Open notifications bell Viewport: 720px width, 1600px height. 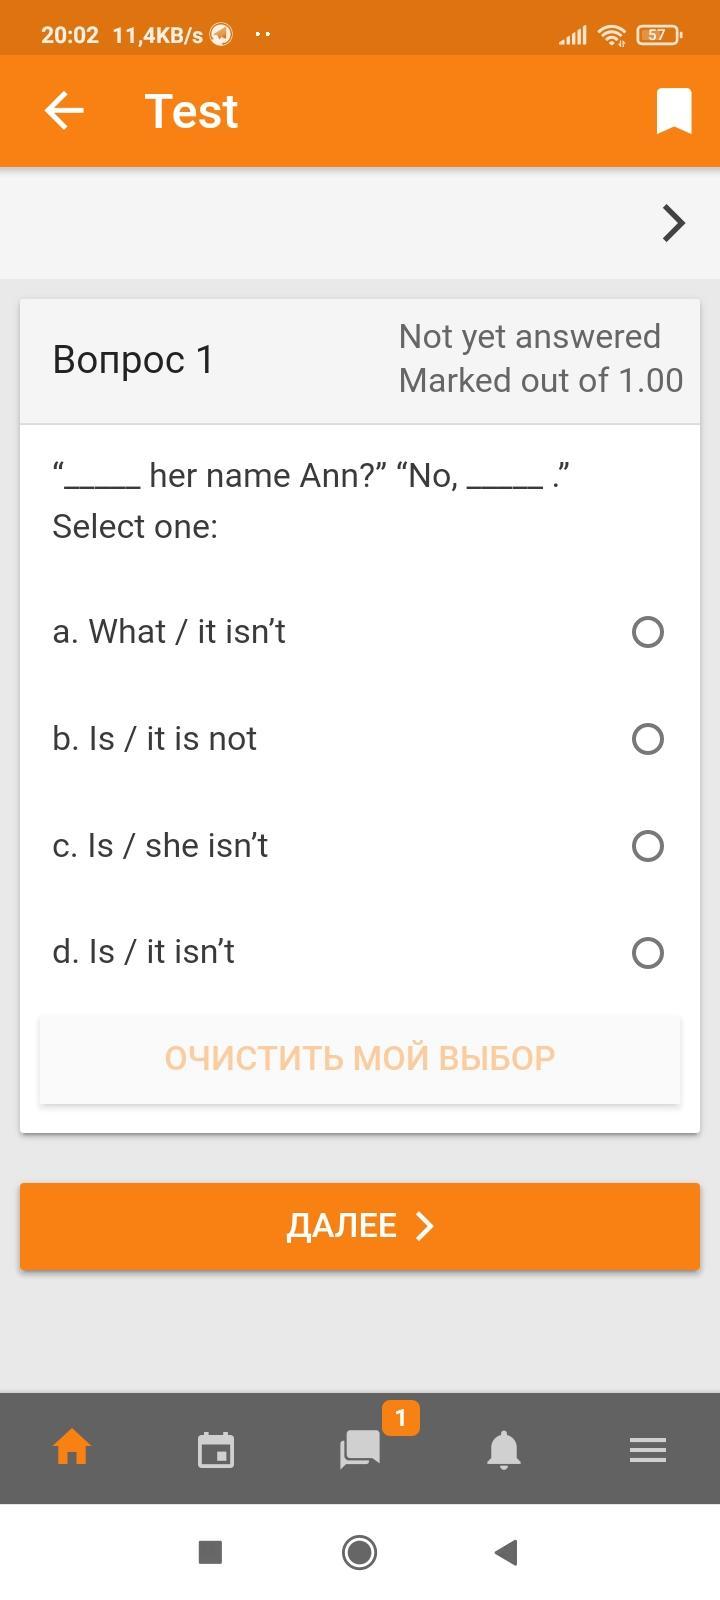pos(504,1449)
